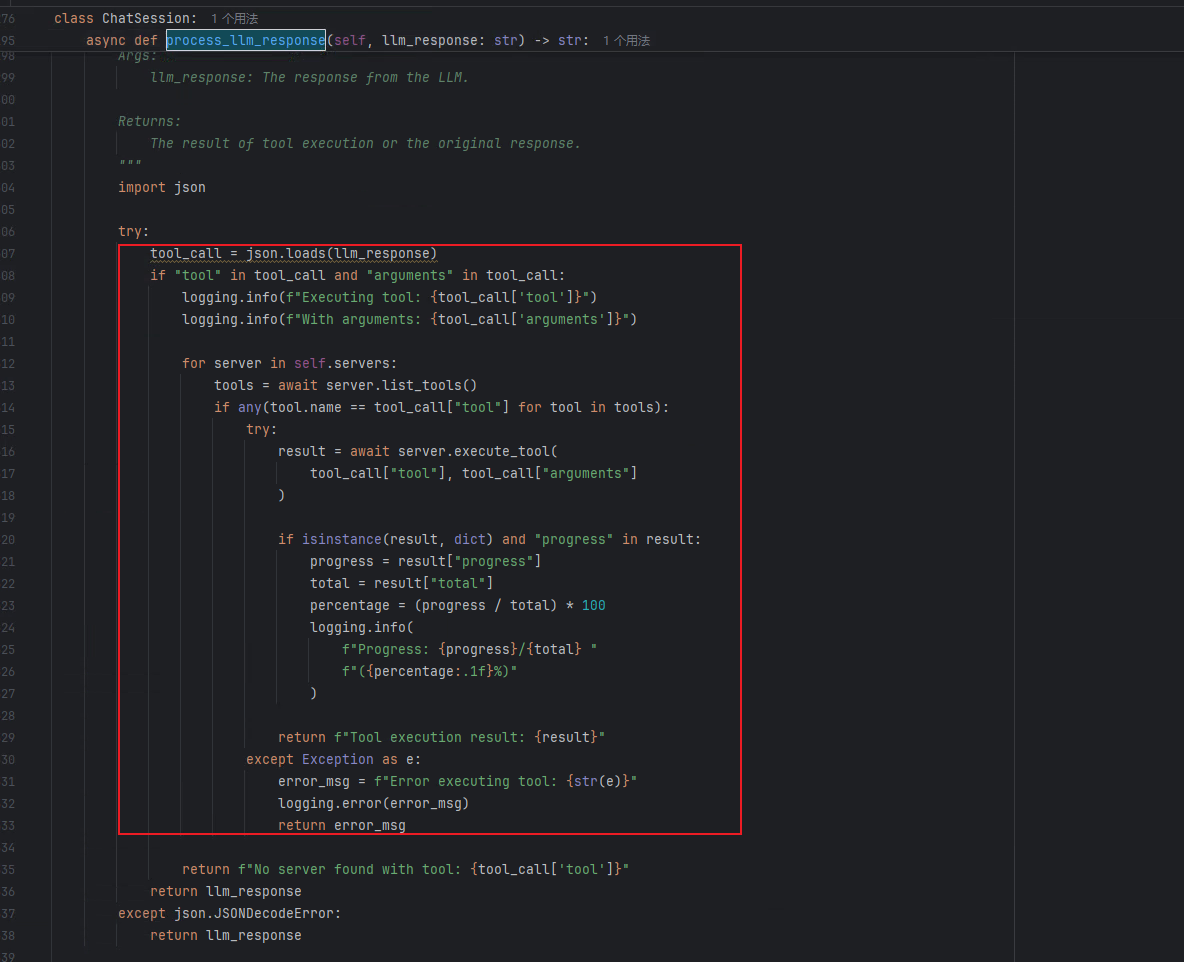The width and height of the screenshot is (1184, 962).
Task: Jump to sticky class ChatSession header line
Action: pos(125,18)
